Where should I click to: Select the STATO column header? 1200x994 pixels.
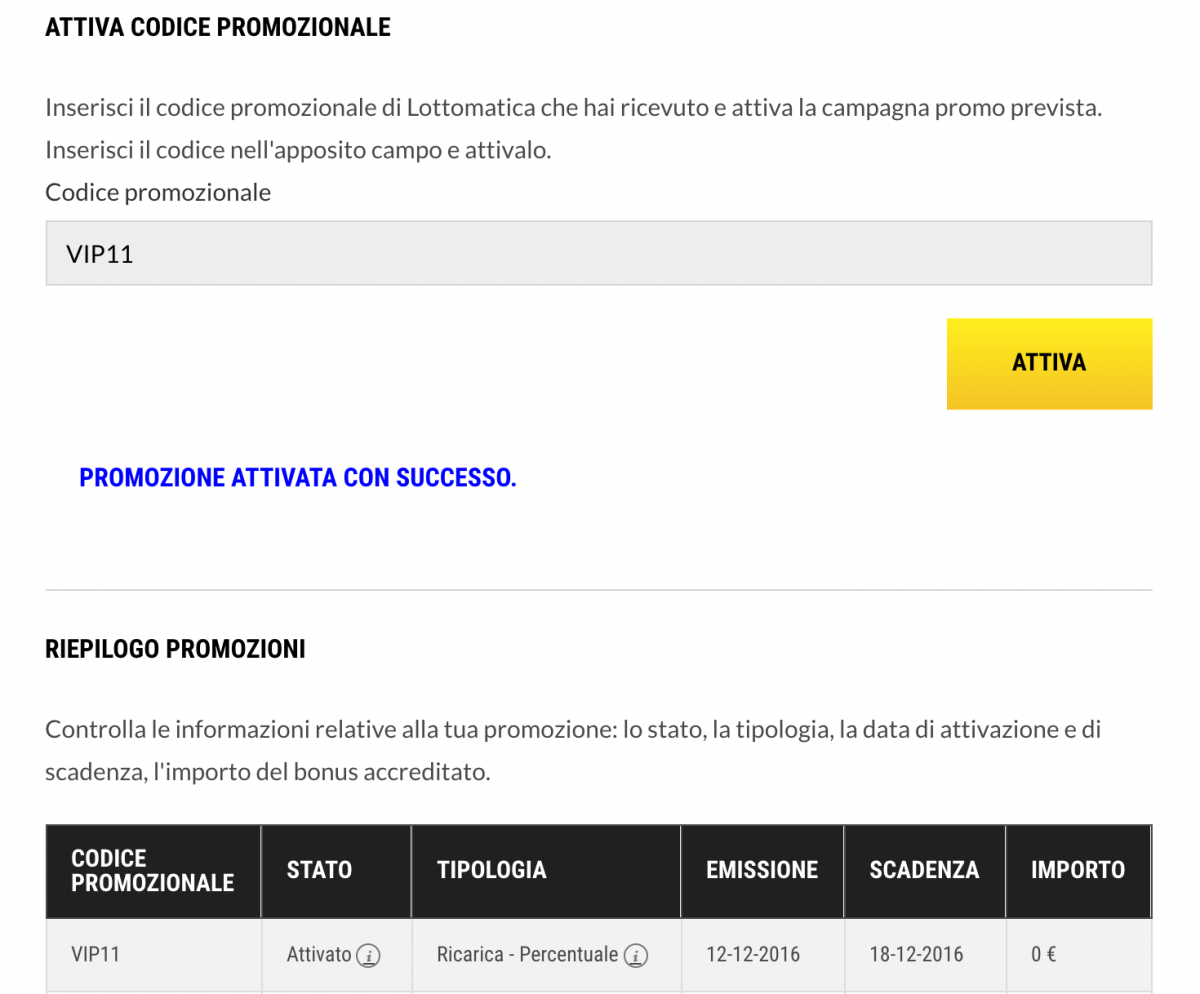(319, 870)
